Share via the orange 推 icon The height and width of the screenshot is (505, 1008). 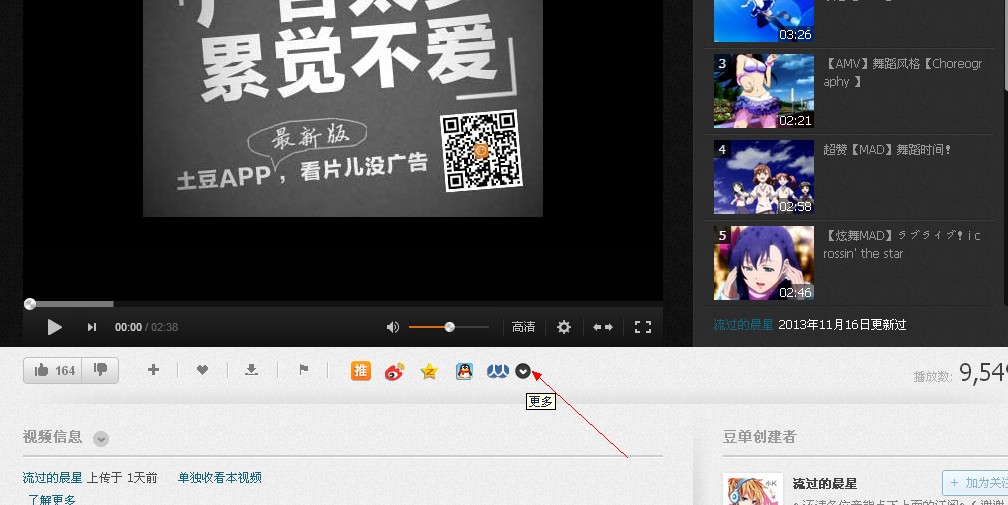[361, 371]
